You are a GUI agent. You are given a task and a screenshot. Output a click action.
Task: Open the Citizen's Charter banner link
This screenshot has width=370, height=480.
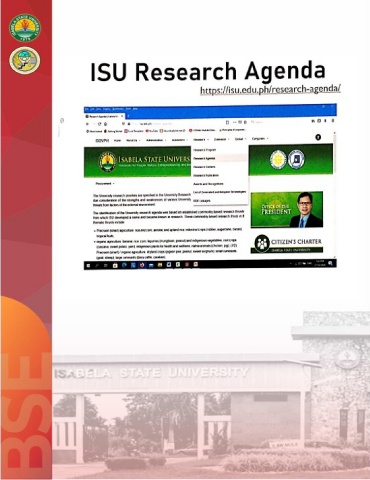click(x=287, y=244)
